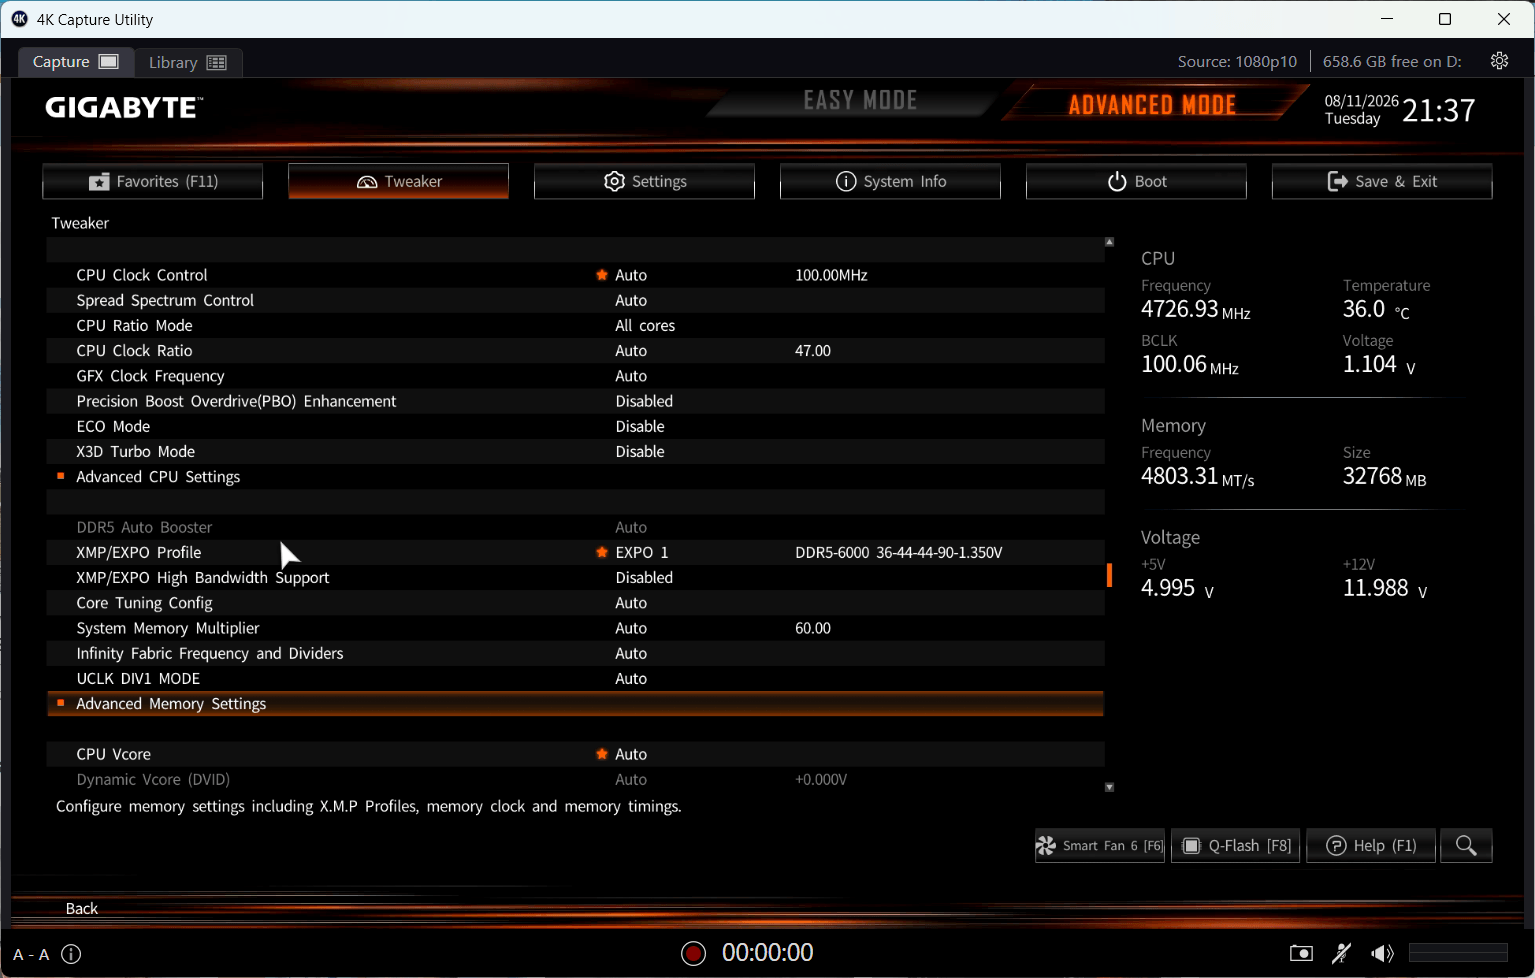
Task: Switch to EASY MODE
Action: (x=861, y=100)
